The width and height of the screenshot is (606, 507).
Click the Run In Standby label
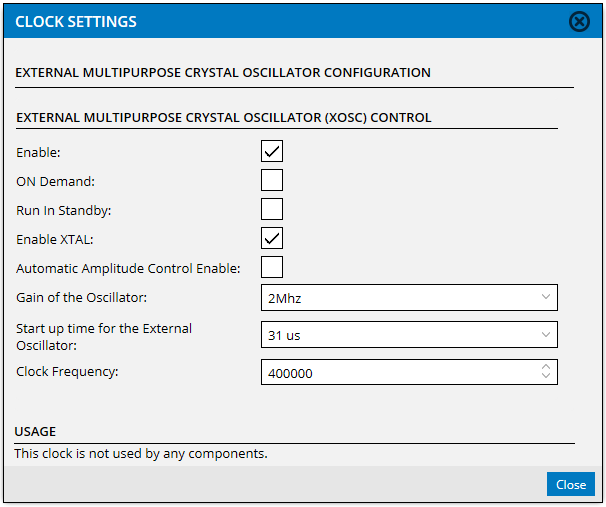pyautogui.click(x=63, y=211)
